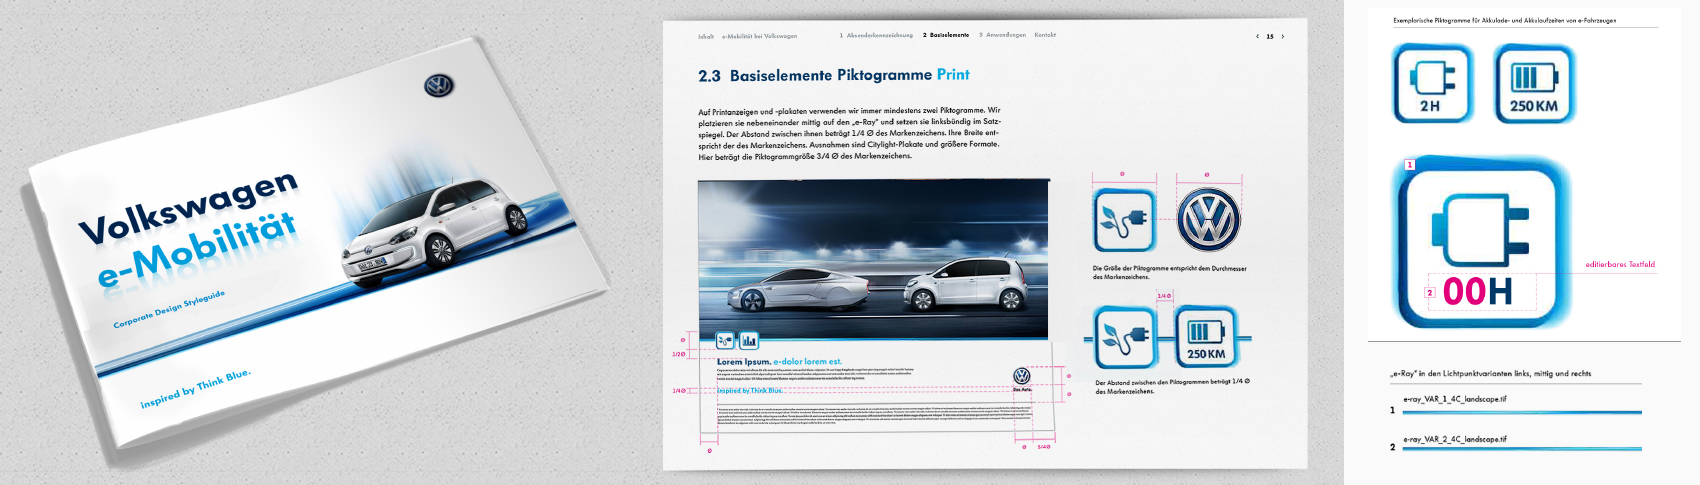
Task: Click the white e-up! car on the brochure cover
Action: (433, 232)
